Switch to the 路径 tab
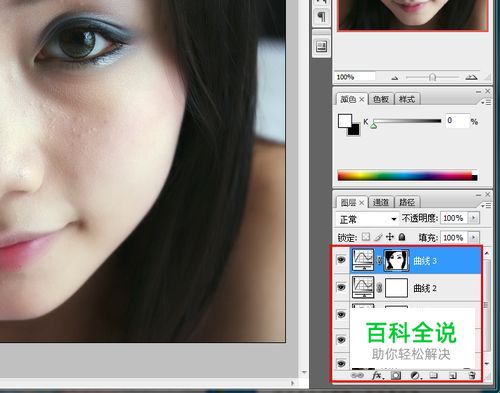This screenshot has height=393, width=500. [407, 202]
